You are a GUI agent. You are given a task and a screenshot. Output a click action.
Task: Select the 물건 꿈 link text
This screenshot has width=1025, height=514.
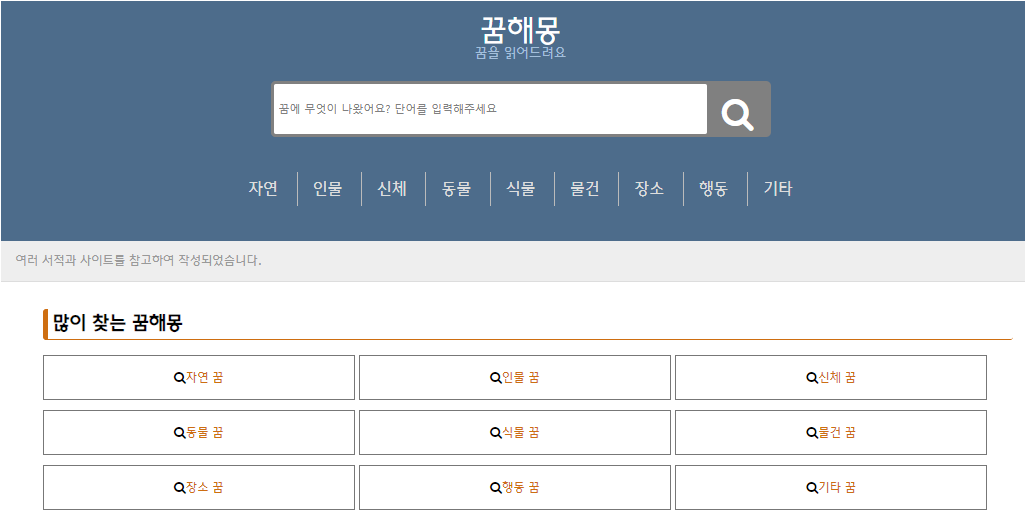pos(837,433)
